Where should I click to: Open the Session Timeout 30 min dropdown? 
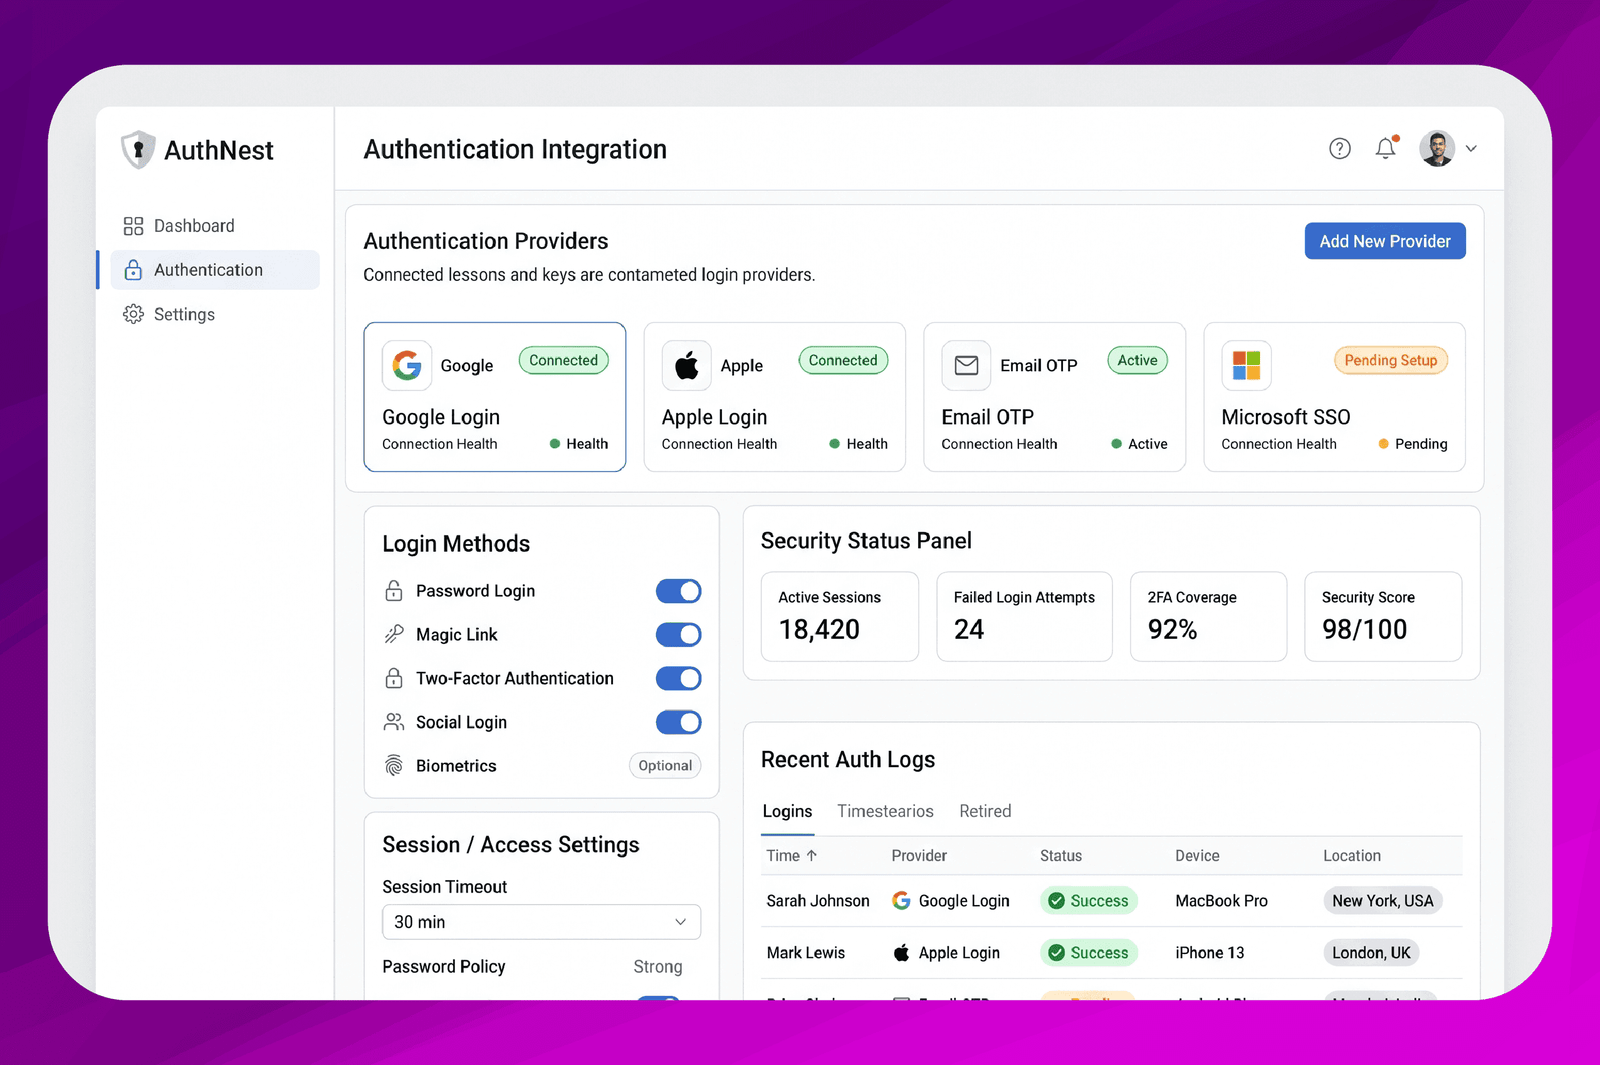(x=541, y=922)
